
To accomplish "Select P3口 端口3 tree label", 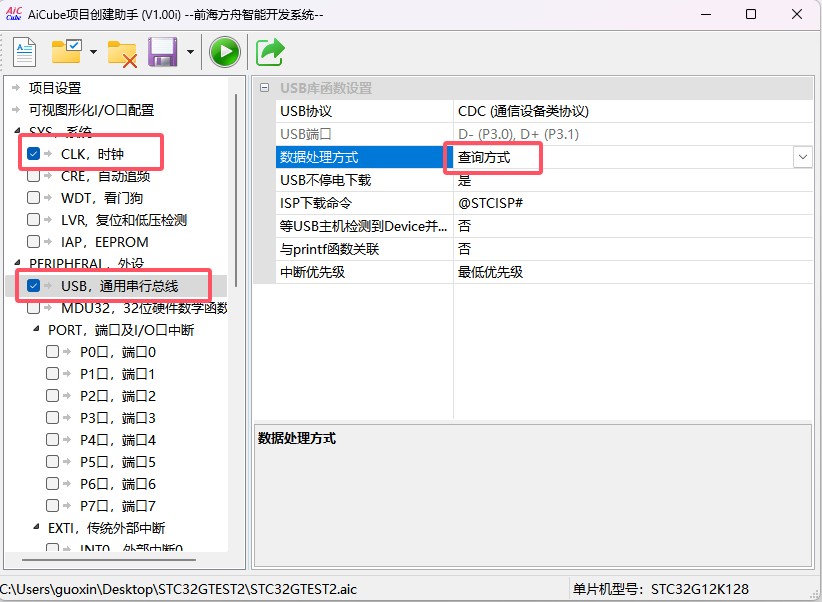I will coord(118,418).
